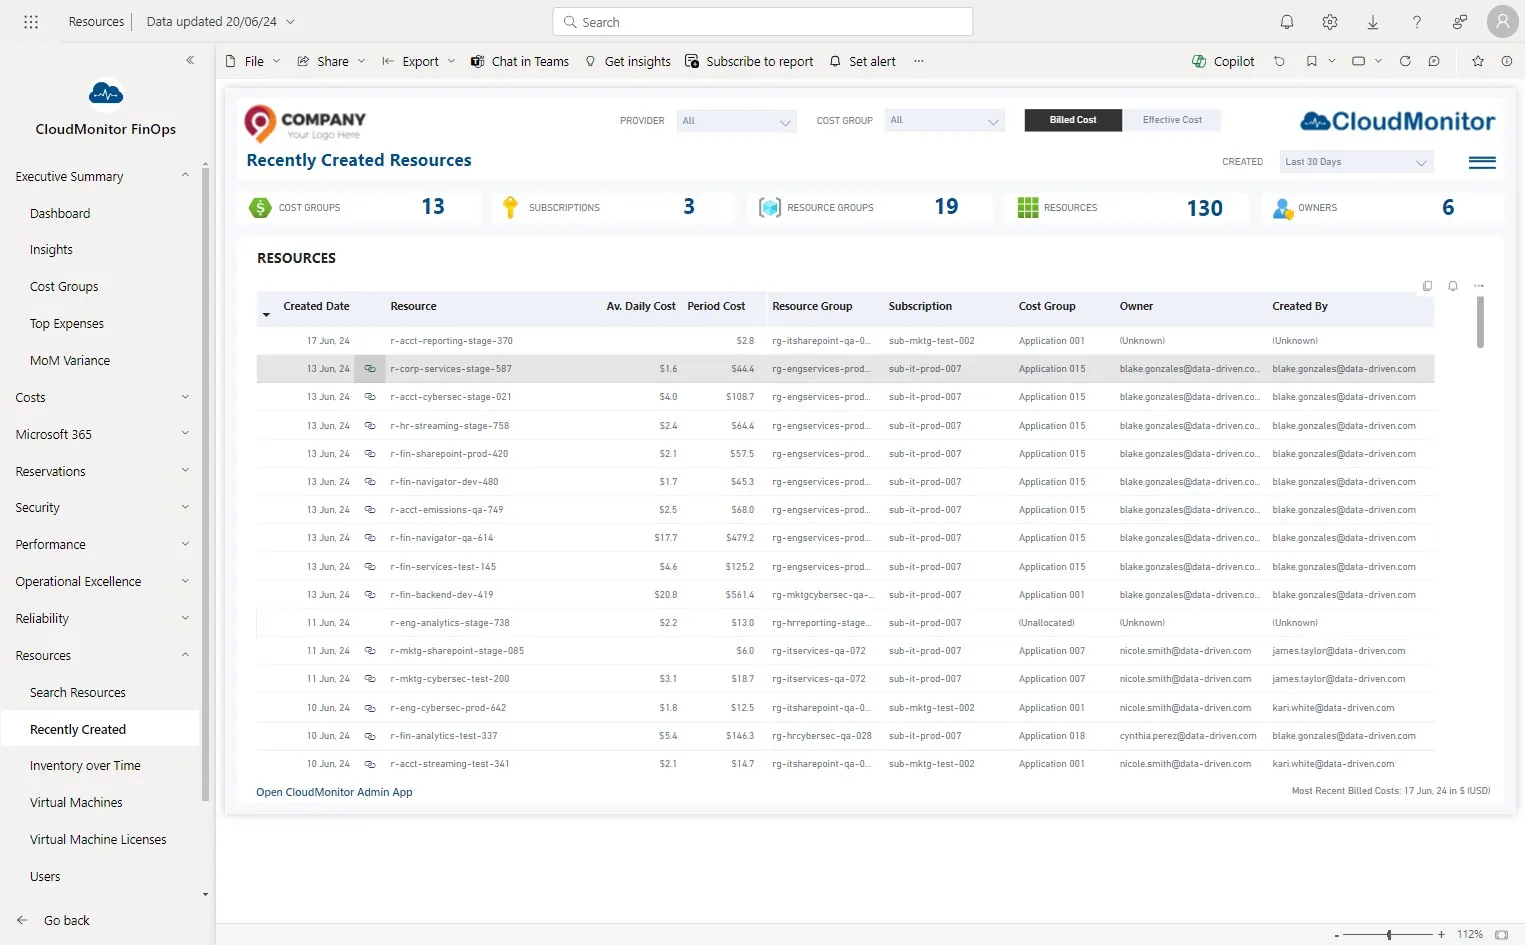Click link icon for r-corp-services-stage-587
This screenshot has height=945, width=1525.
pyautogui.click(x=370, y=369)
